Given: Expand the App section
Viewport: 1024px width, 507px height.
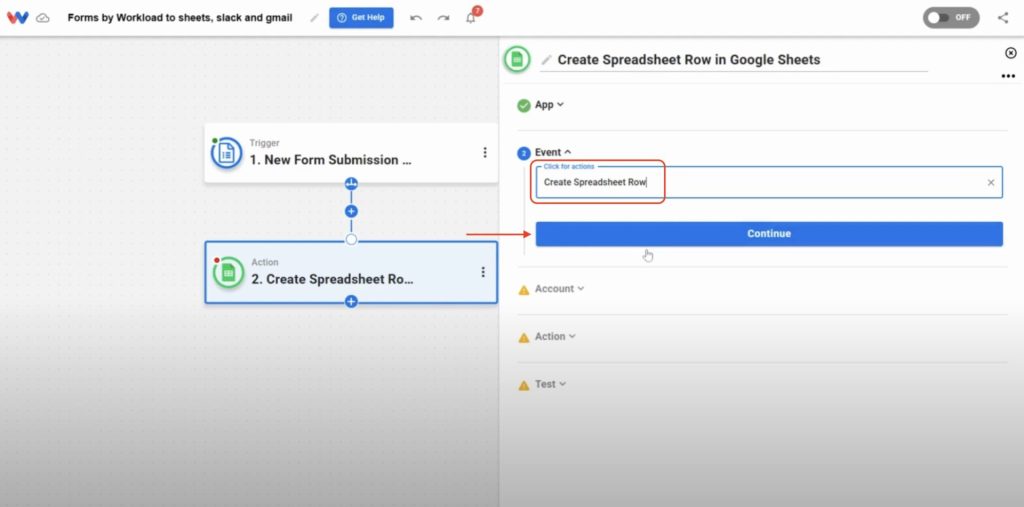Looking at the screenshot, I should point(549,105).
